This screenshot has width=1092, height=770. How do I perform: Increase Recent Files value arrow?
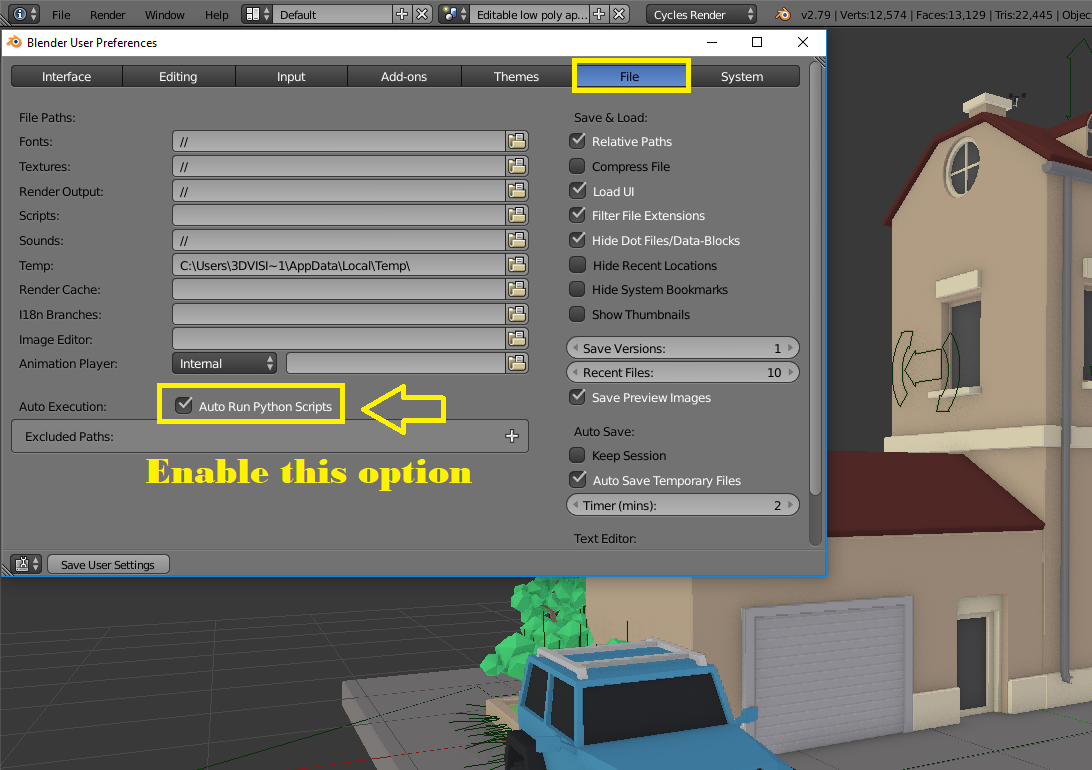(790, 372)
